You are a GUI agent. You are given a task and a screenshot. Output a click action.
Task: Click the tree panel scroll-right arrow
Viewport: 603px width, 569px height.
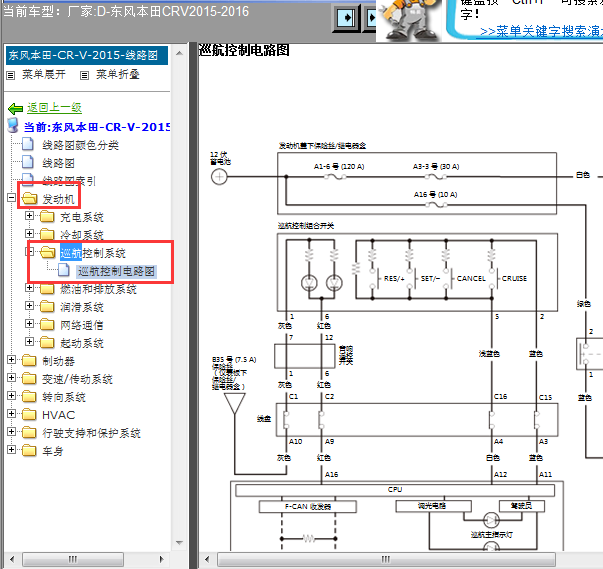pos(162,559)
